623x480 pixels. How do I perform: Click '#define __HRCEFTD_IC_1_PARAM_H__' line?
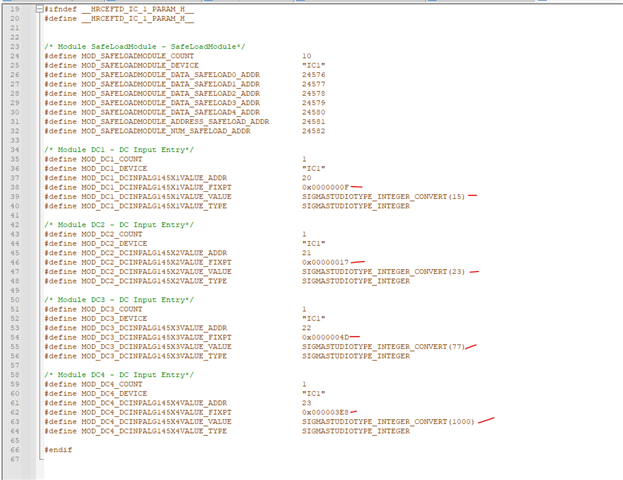coord(119,19)
